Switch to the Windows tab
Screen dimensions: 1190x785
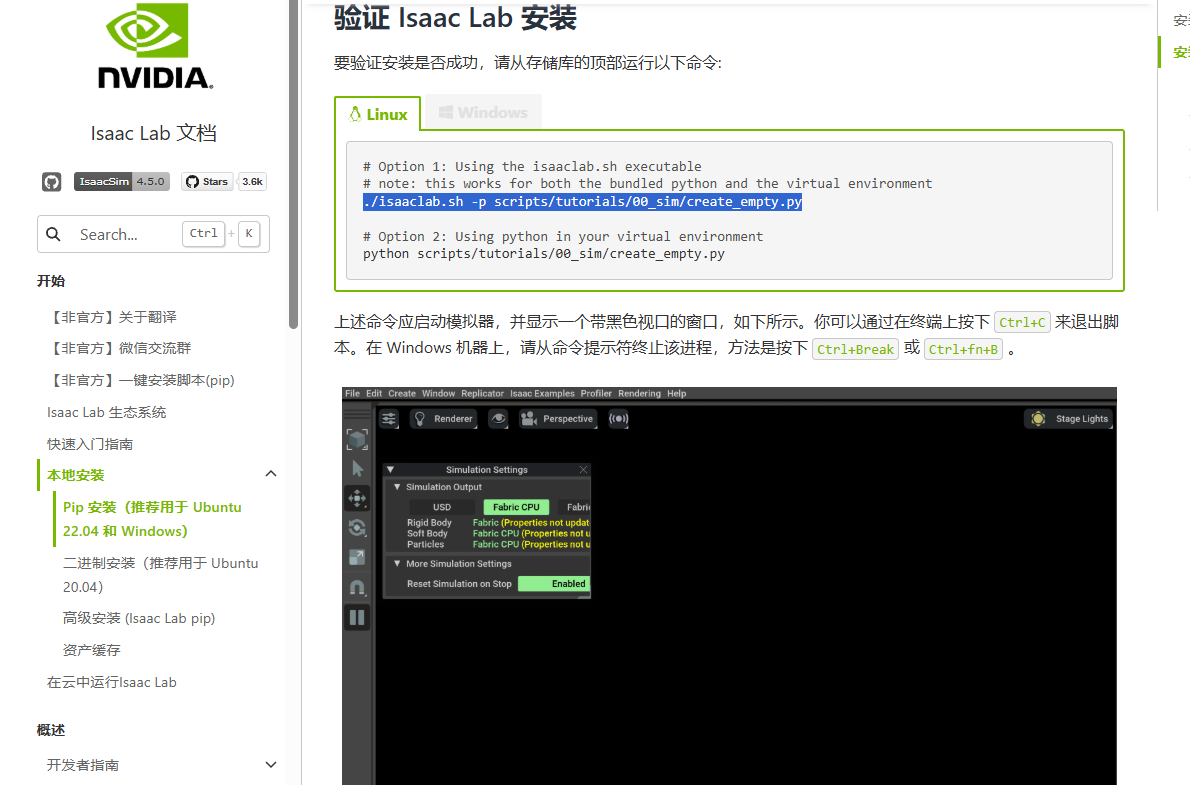[x=483, y=112]
